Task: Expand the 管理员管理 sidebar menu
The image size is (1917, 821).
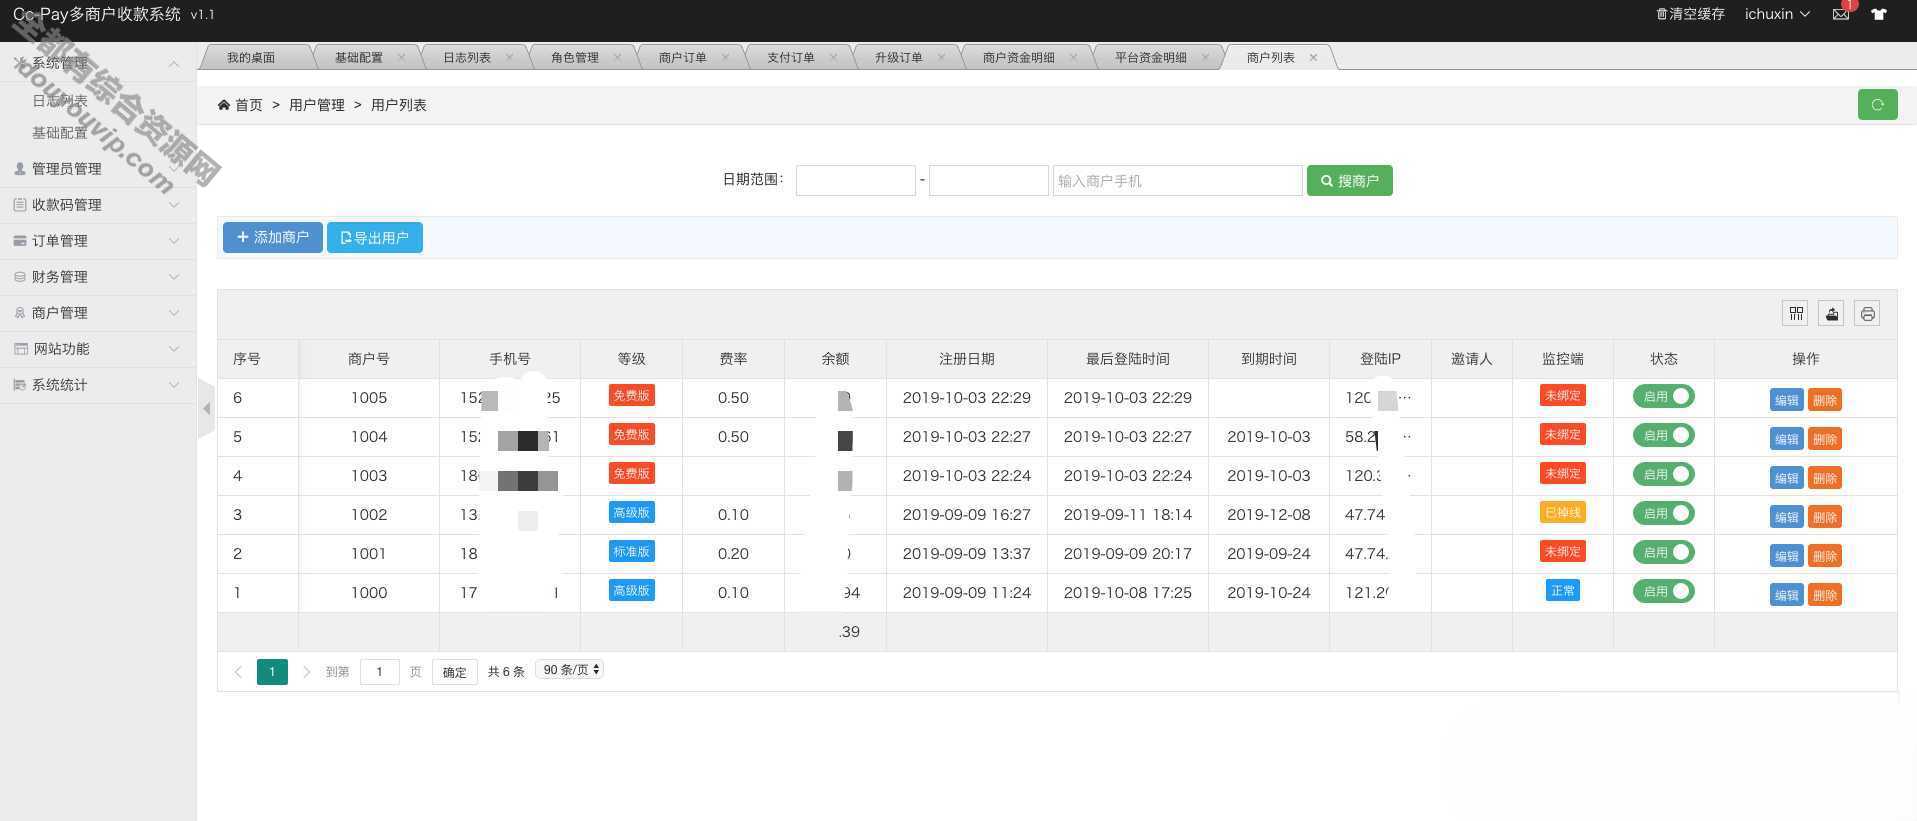Action: 98,169
